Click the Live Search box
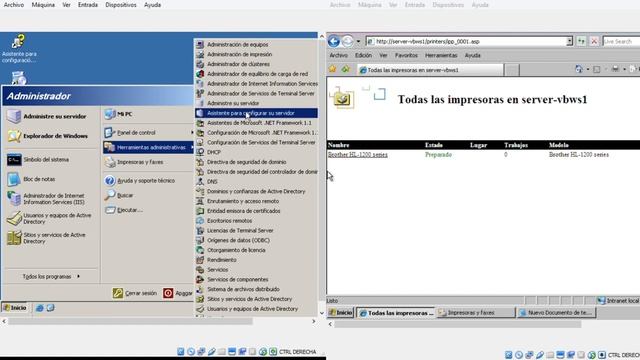Viewport: 640px width, 360px height. [x=621, y=41]
